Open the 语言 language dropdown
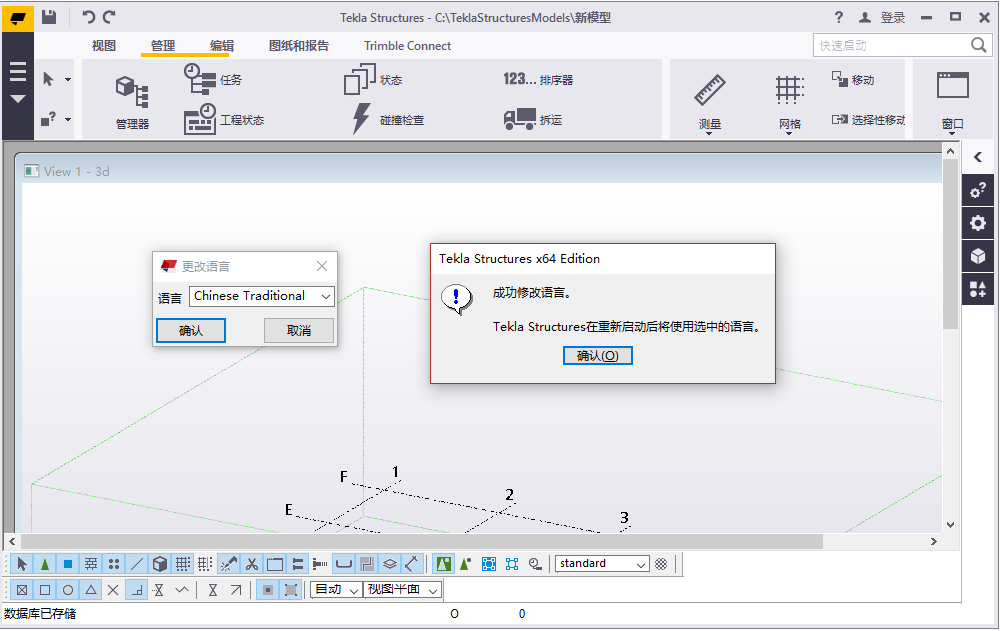 (x=261, y=296)
